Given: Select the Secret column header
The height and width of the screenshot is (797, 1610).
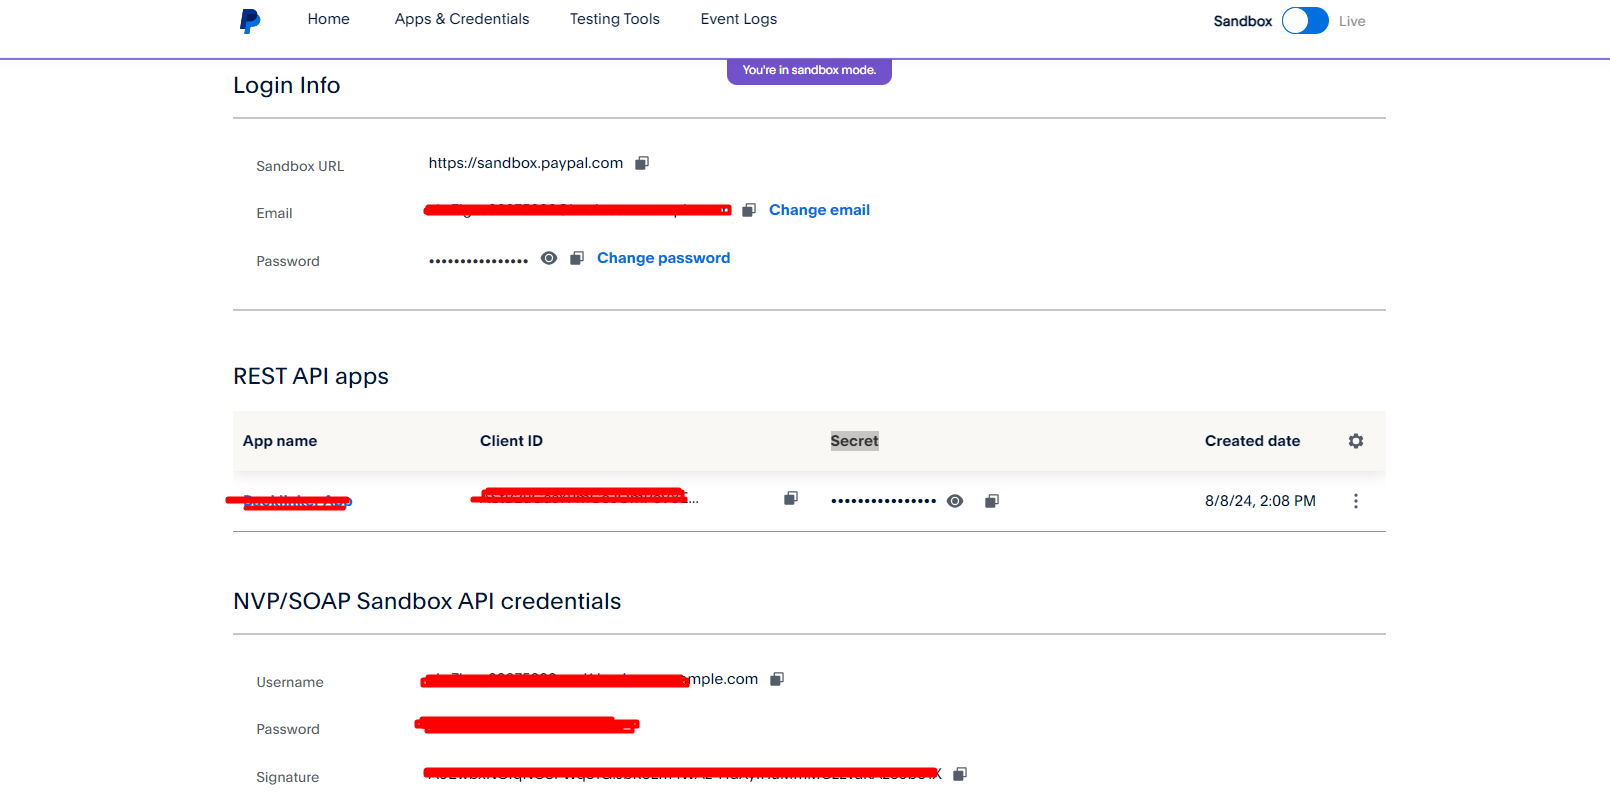Looking at the screenshot, I should [854, 441].
